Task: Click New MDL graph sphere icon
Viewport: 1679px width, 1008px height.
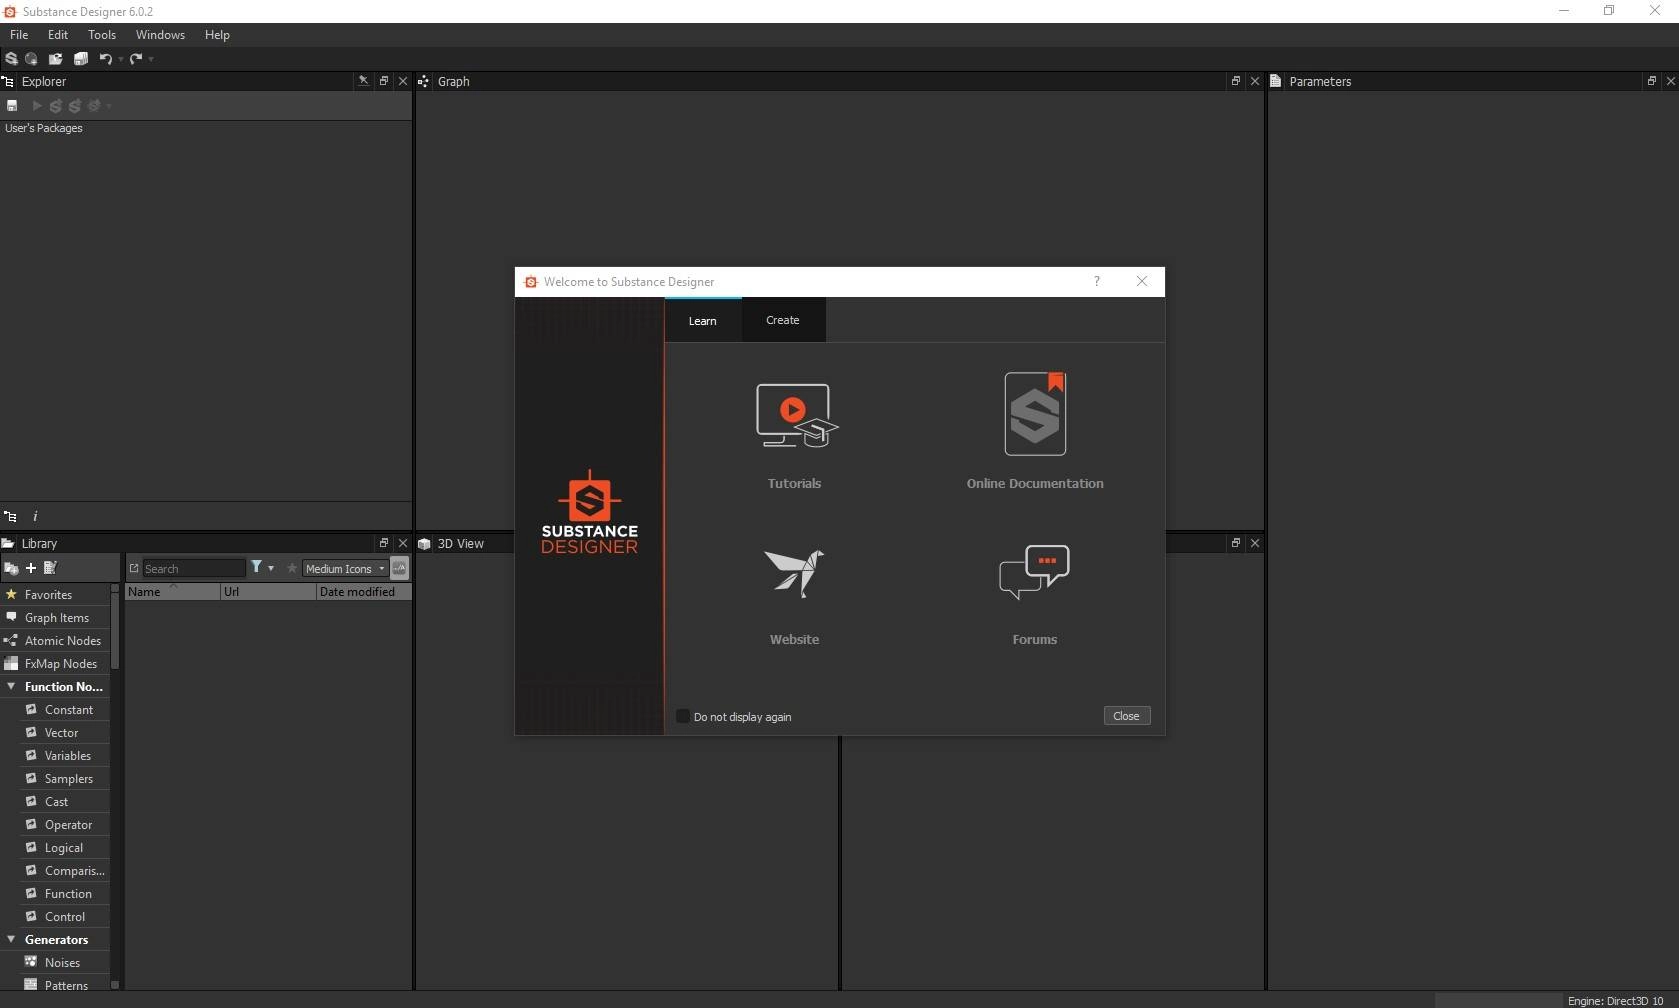Action: (32, 59)
